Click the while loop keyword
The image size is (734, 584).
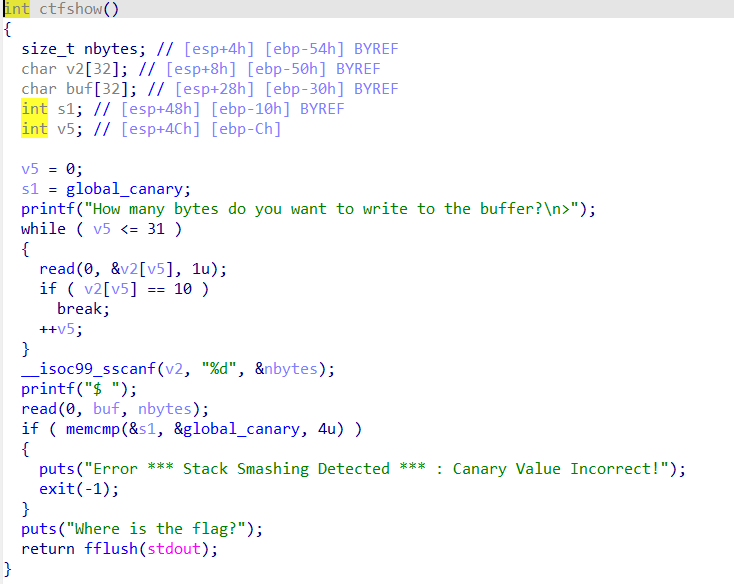click(43, 229)
